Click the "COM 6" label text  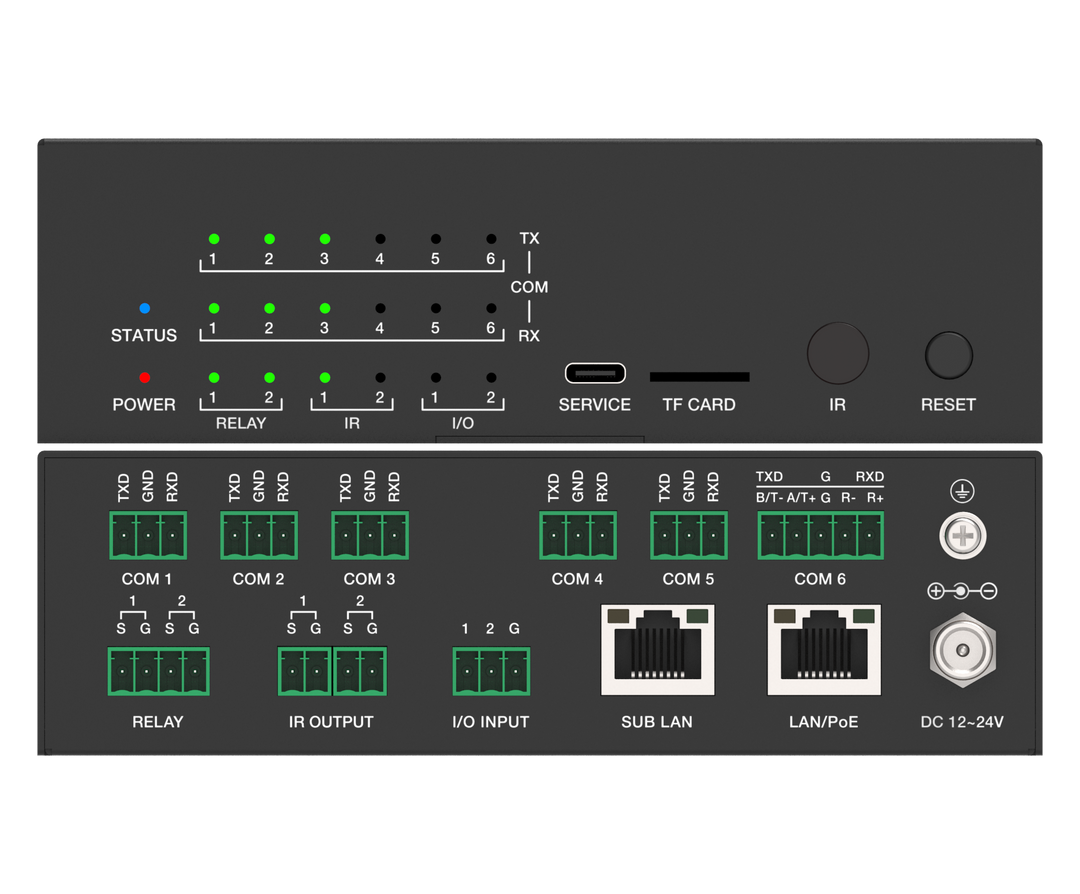point(820,579)
